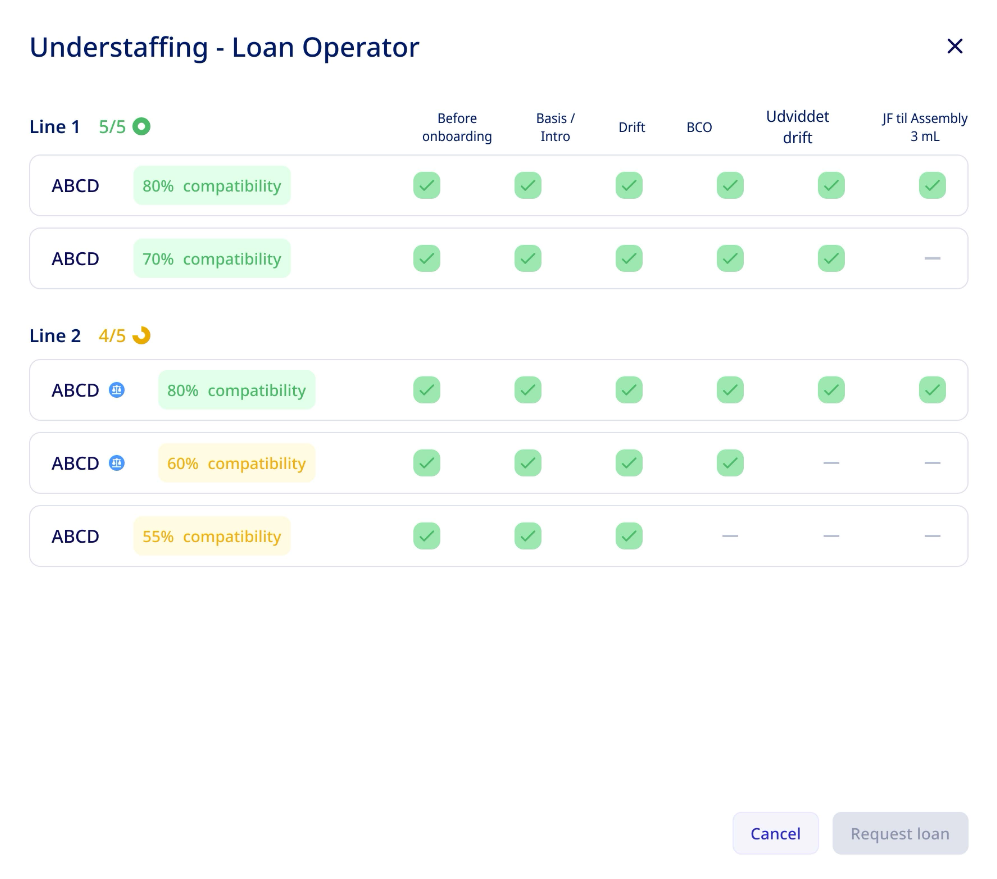Click the ABCD name in the 70% row

pos(75,259)
